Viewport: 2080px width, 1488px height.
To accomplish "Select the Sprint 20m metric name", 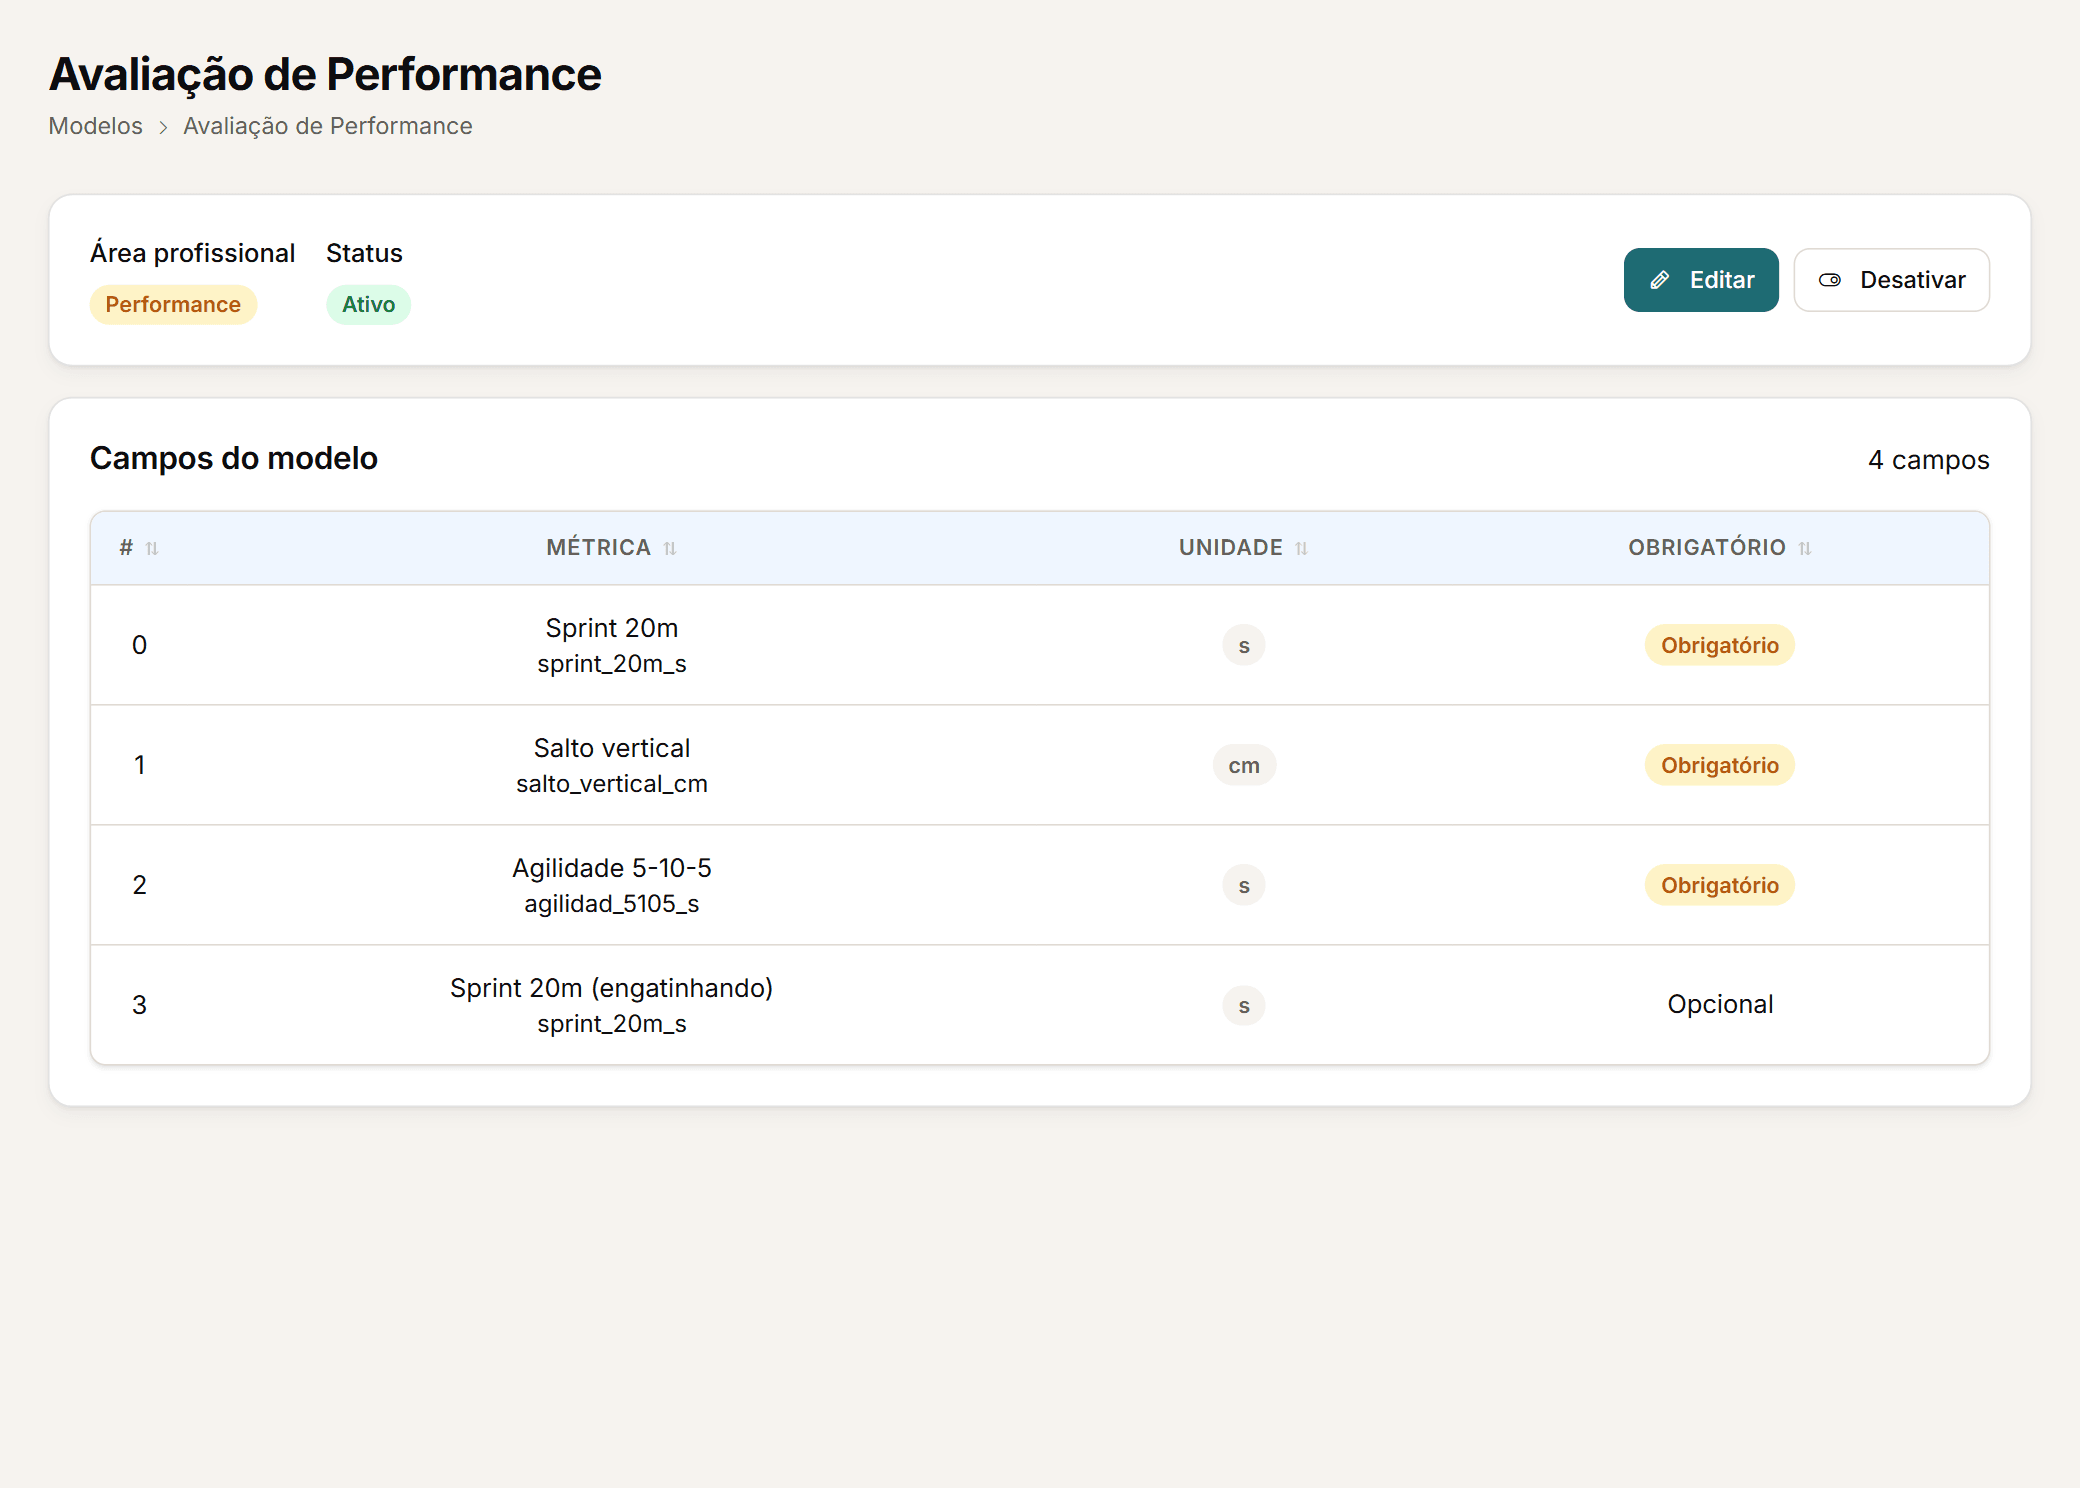I will click(612, 628).
